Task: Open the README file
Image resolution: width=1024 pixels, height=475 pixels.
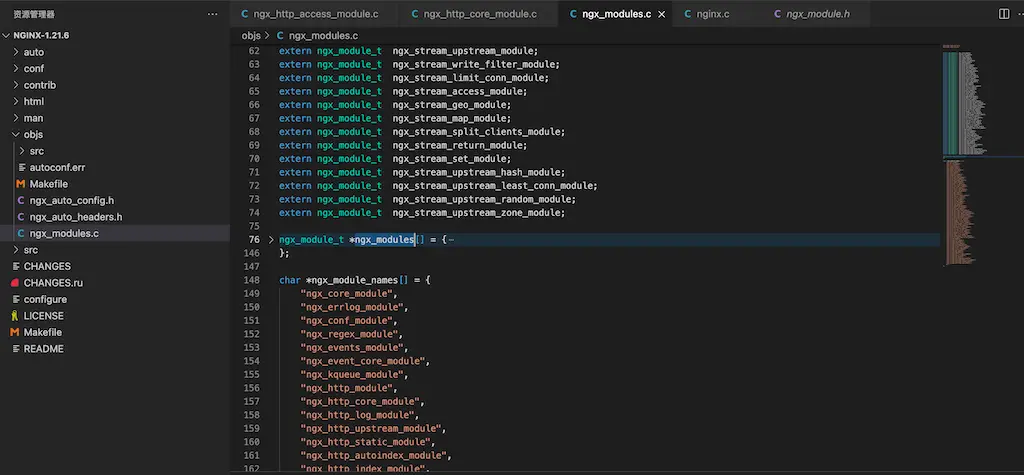Action: [x=43, y=348]
